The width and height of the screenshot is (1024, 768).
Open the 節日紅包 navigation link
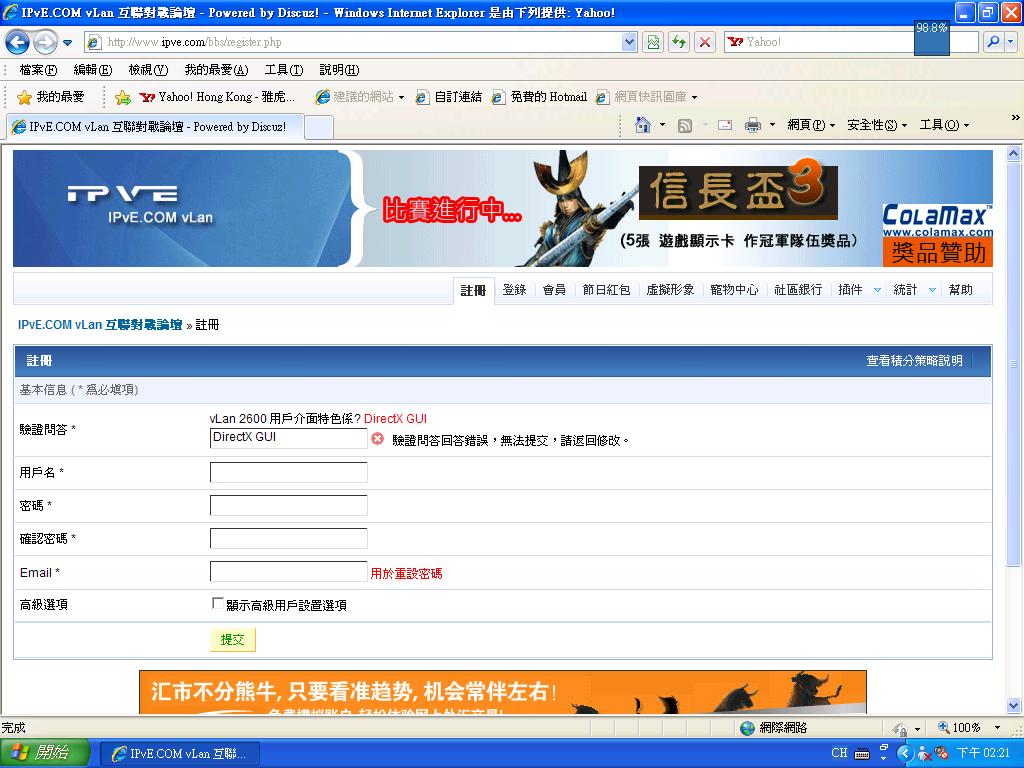pyautogui.click(x=606, y=290)
